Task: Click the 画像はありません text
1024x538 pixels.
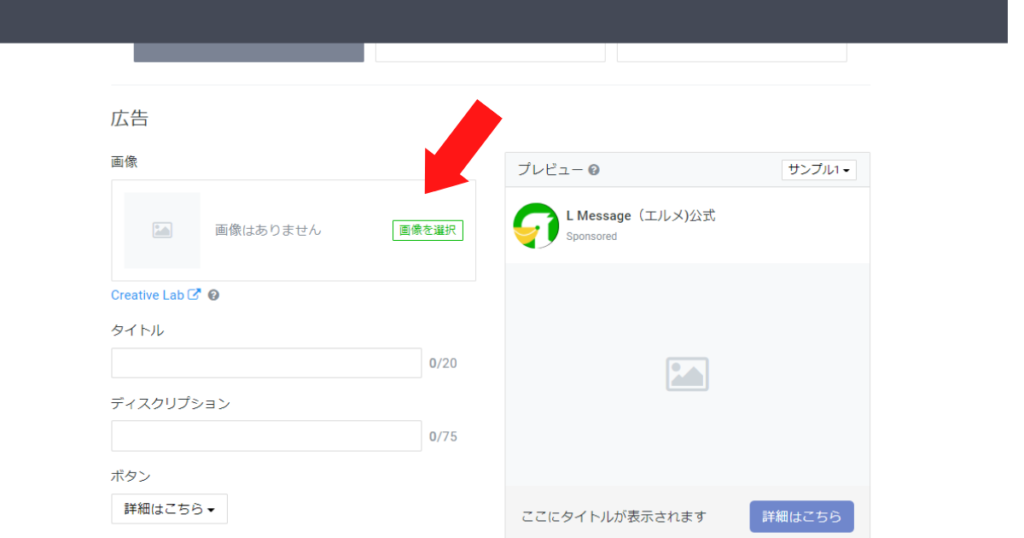Action: [x=268, y=230]
